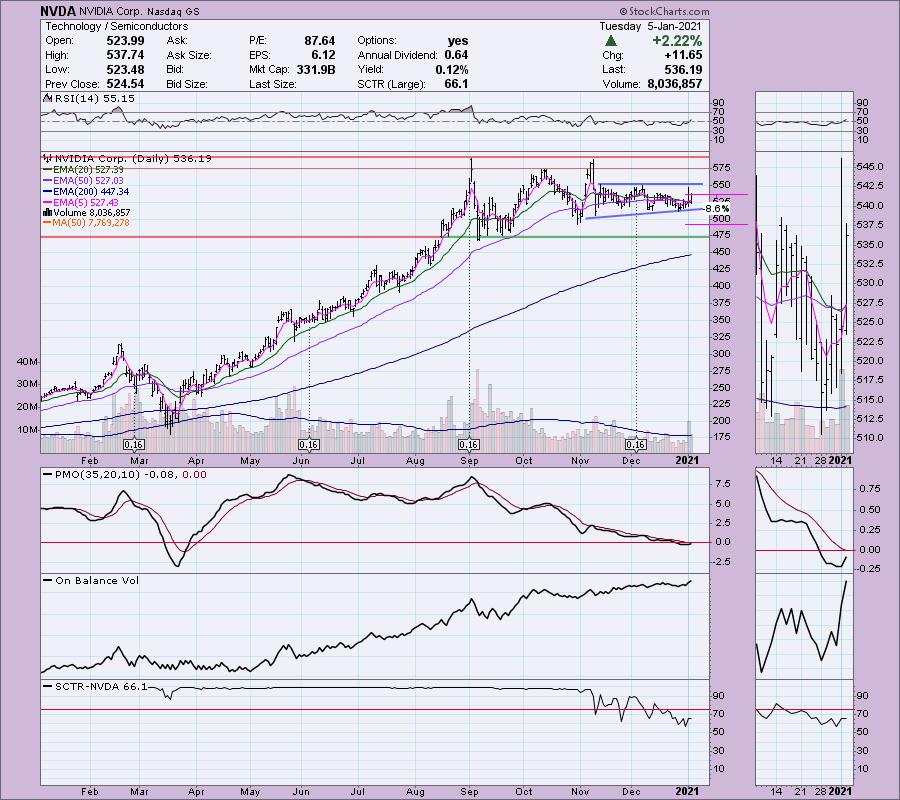Click the Yield value 0.12%
This screenshot has height=800, width=900.
(x=451, y=69)
